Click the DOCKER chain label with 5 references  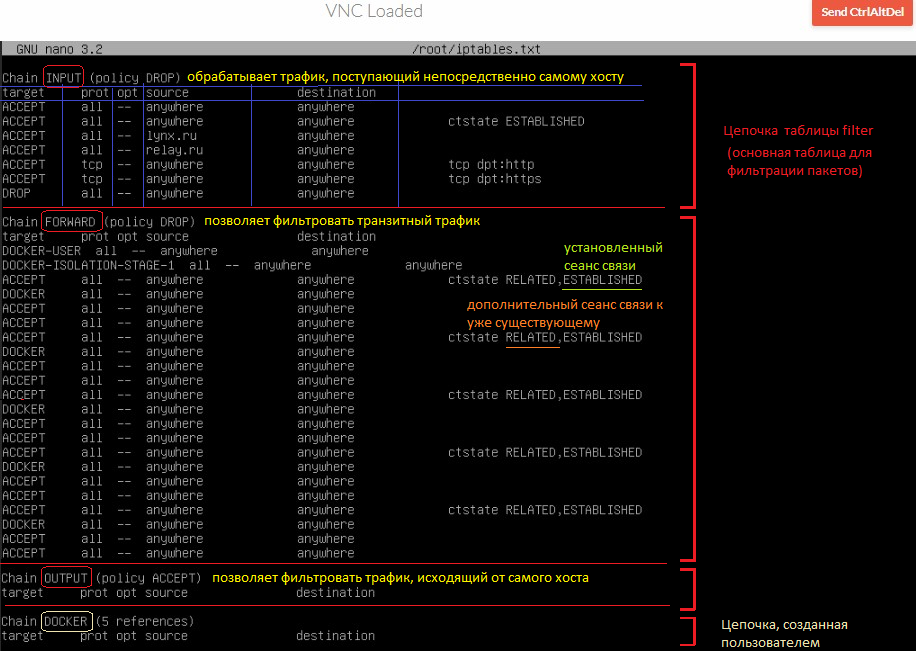66,621
